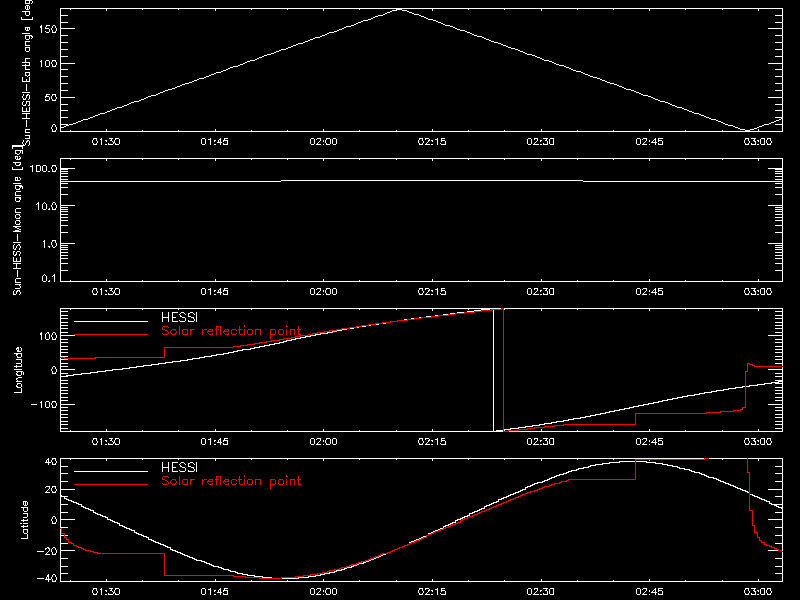Click the '-100' tick on Longitude axis
This screenshot has width=800, height=600.
point(44,404)
